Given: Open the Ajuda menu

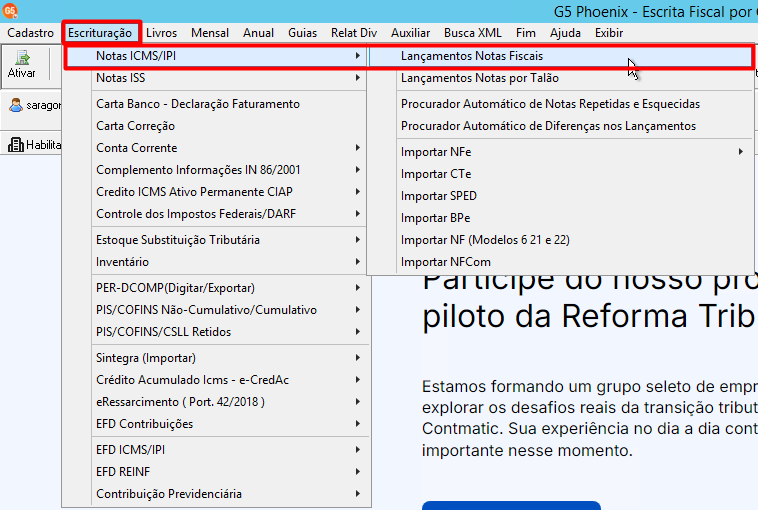Looking at the screenshot, I should (566, 33).
